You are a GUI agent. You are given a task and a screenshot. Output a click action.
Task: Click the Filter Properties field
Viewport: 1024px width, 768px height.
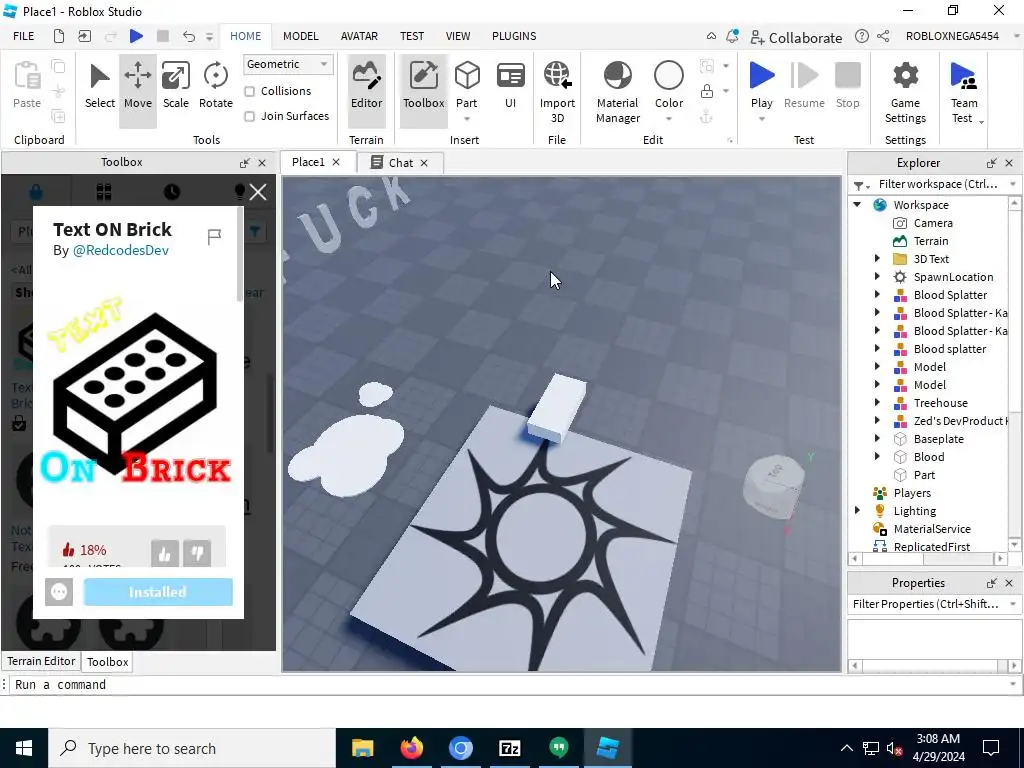[927, 604]
